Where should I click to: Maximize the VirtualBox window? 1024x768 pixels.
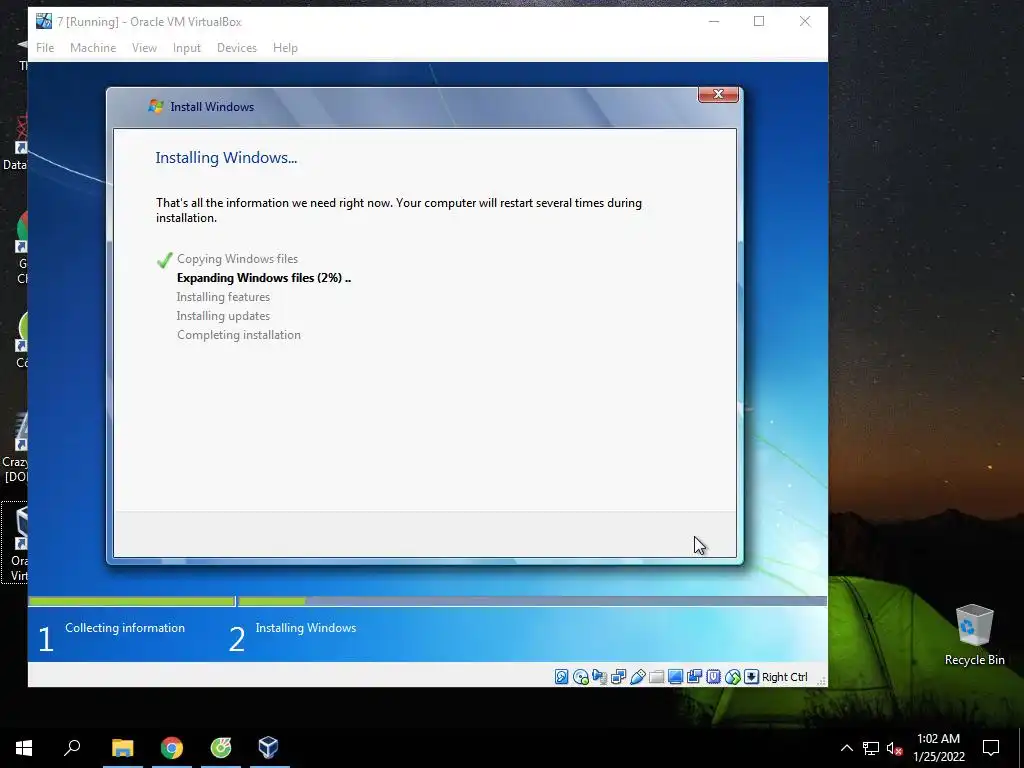pyautogui.click(x=759, y=22)
